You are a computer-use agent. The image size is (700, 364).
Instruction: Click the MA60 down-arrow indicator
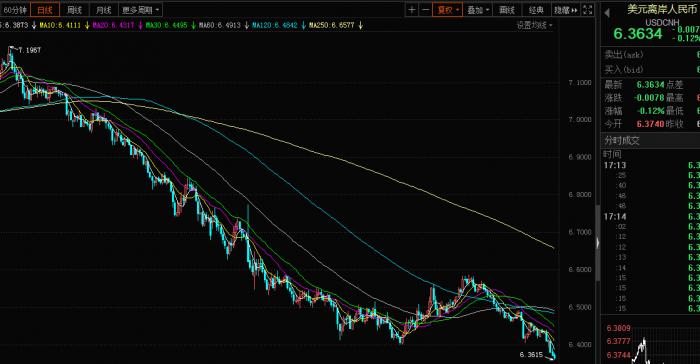coord(246,25)
